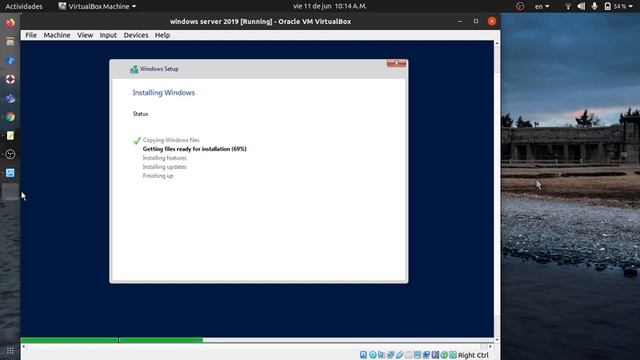
Task: Click 'Finishing up' status line
Action: [x=158, y=176]
